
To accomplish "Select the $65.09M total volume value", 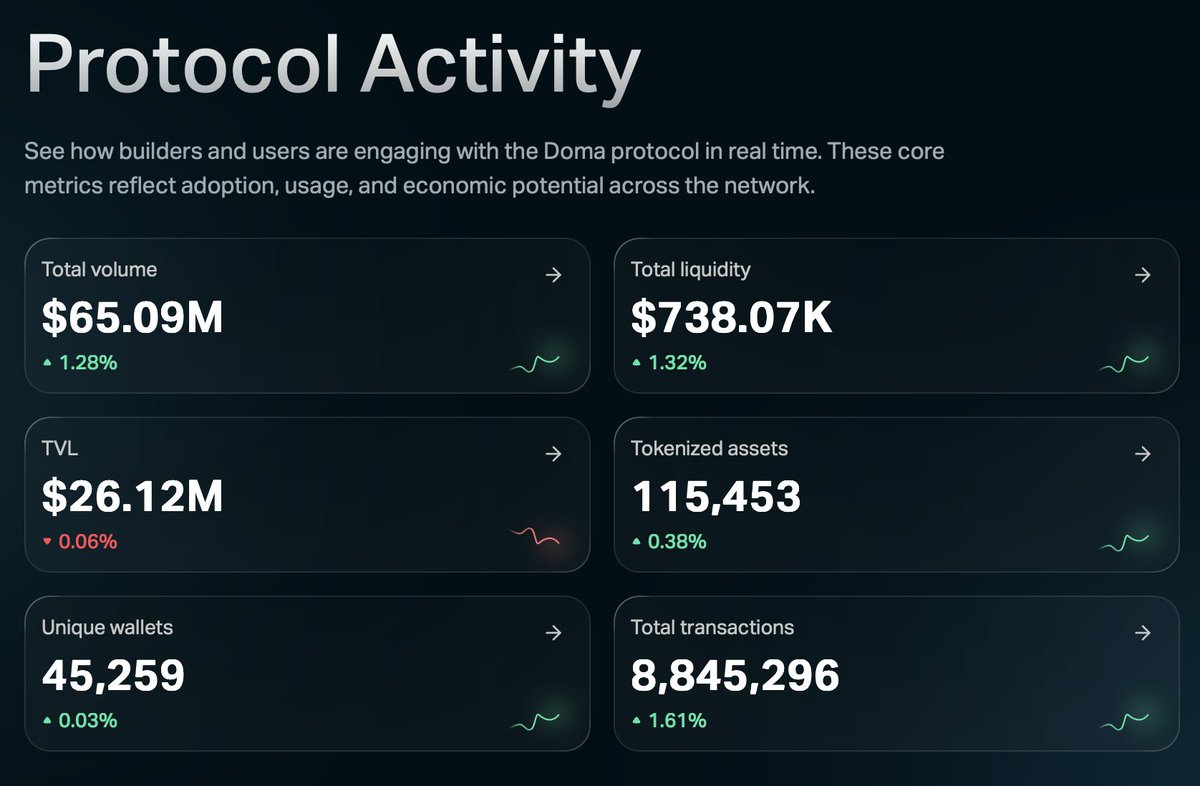I will click(x=133, y=317).
